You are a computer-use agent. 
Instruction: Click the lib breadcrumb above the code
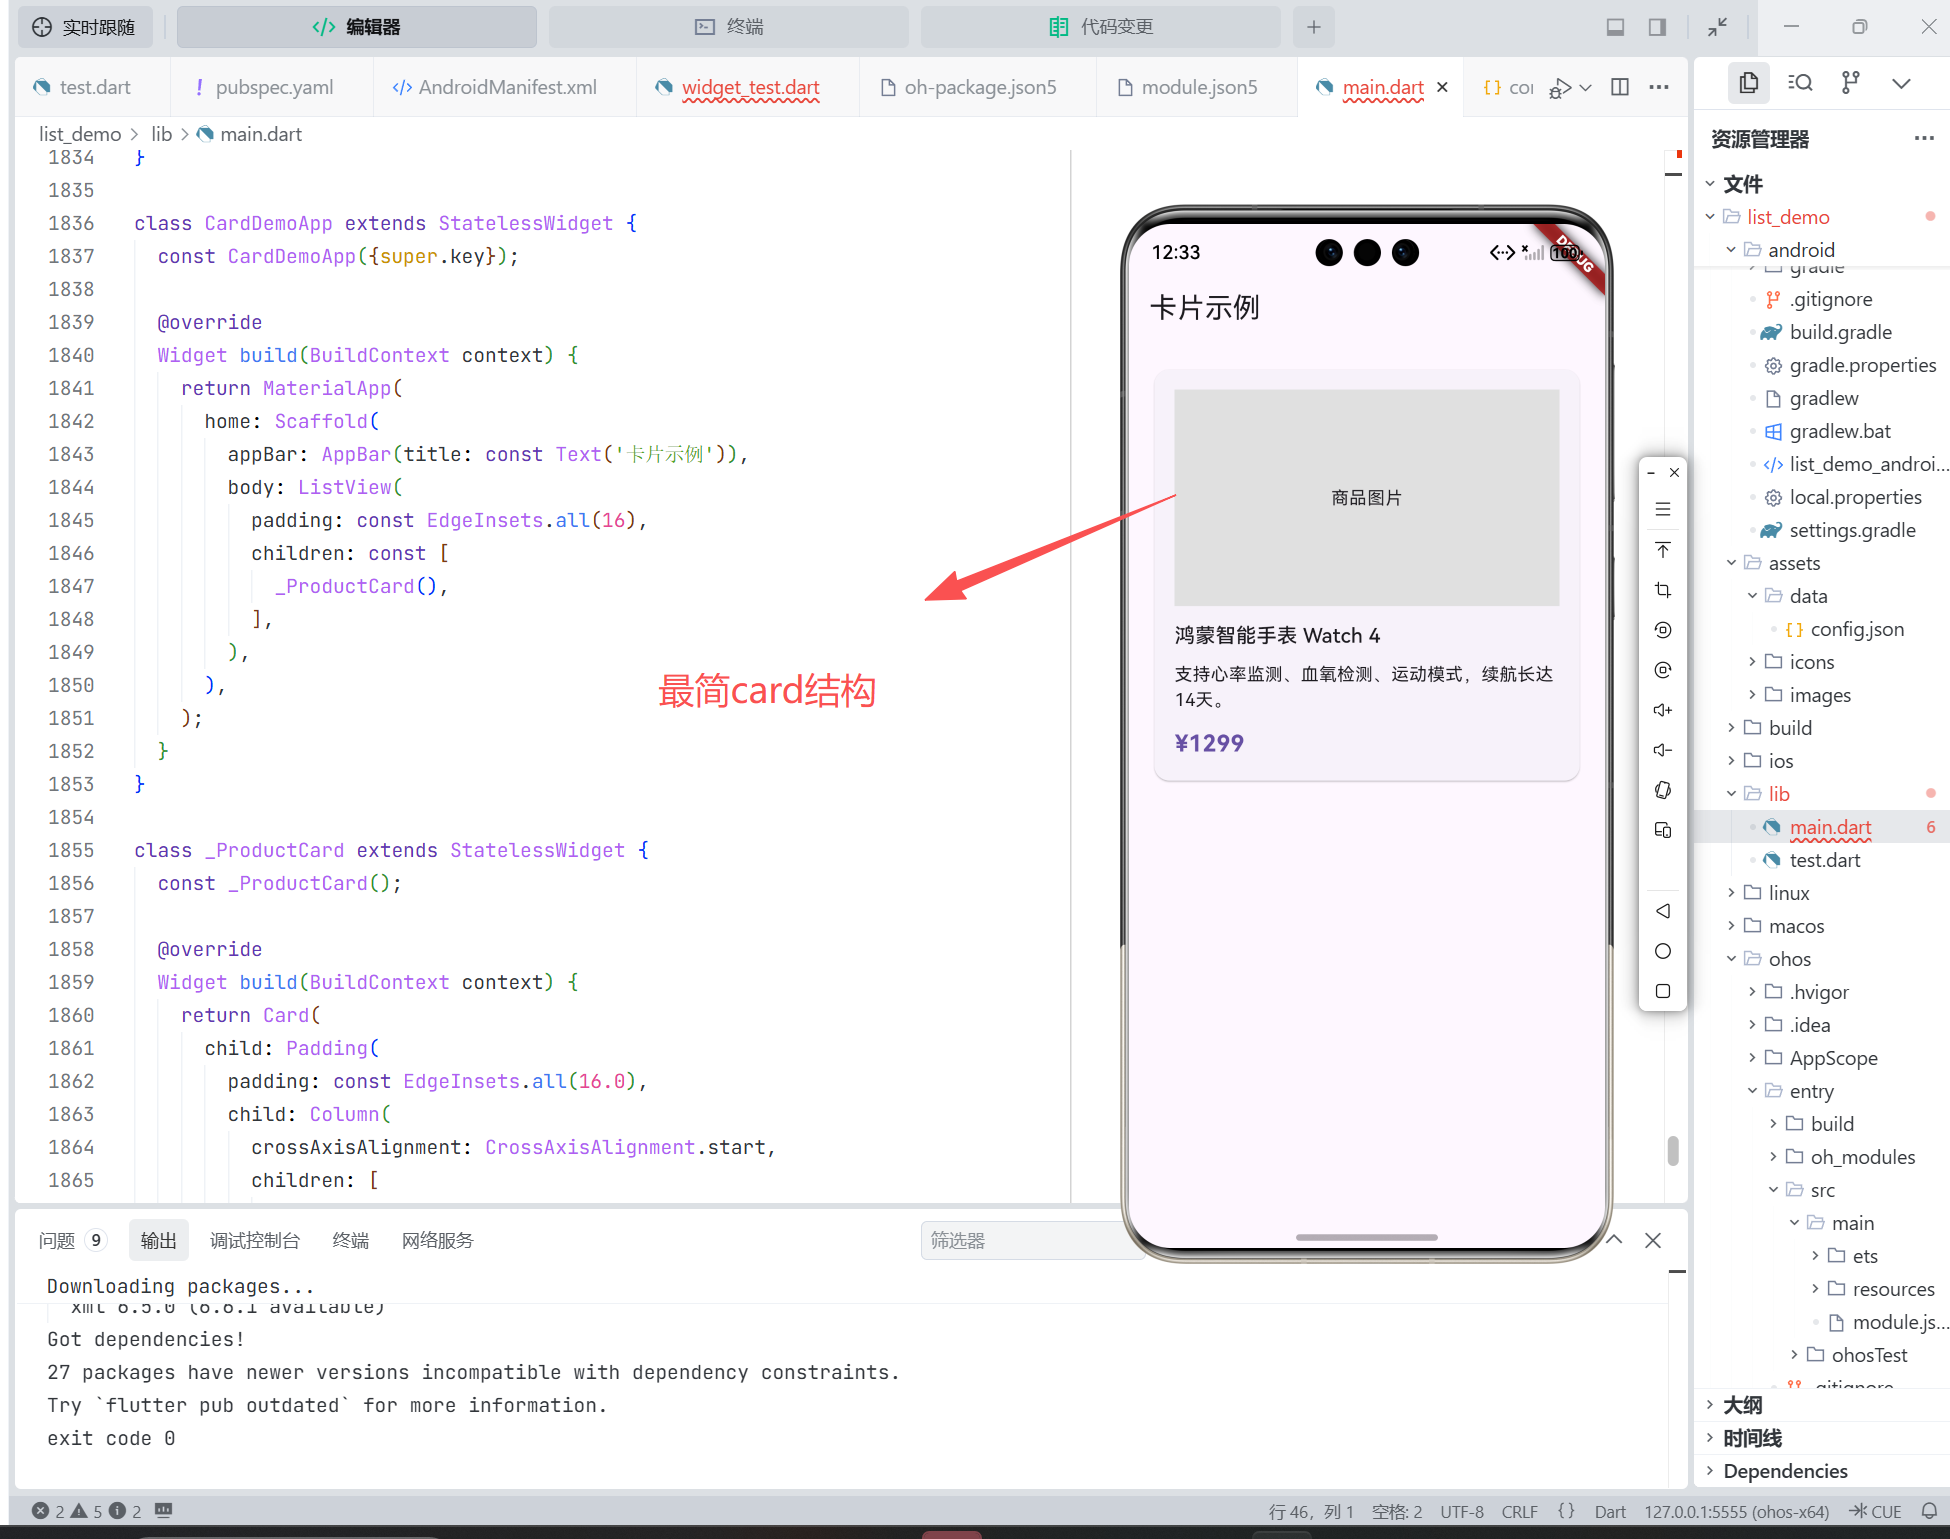pos(161,133)
